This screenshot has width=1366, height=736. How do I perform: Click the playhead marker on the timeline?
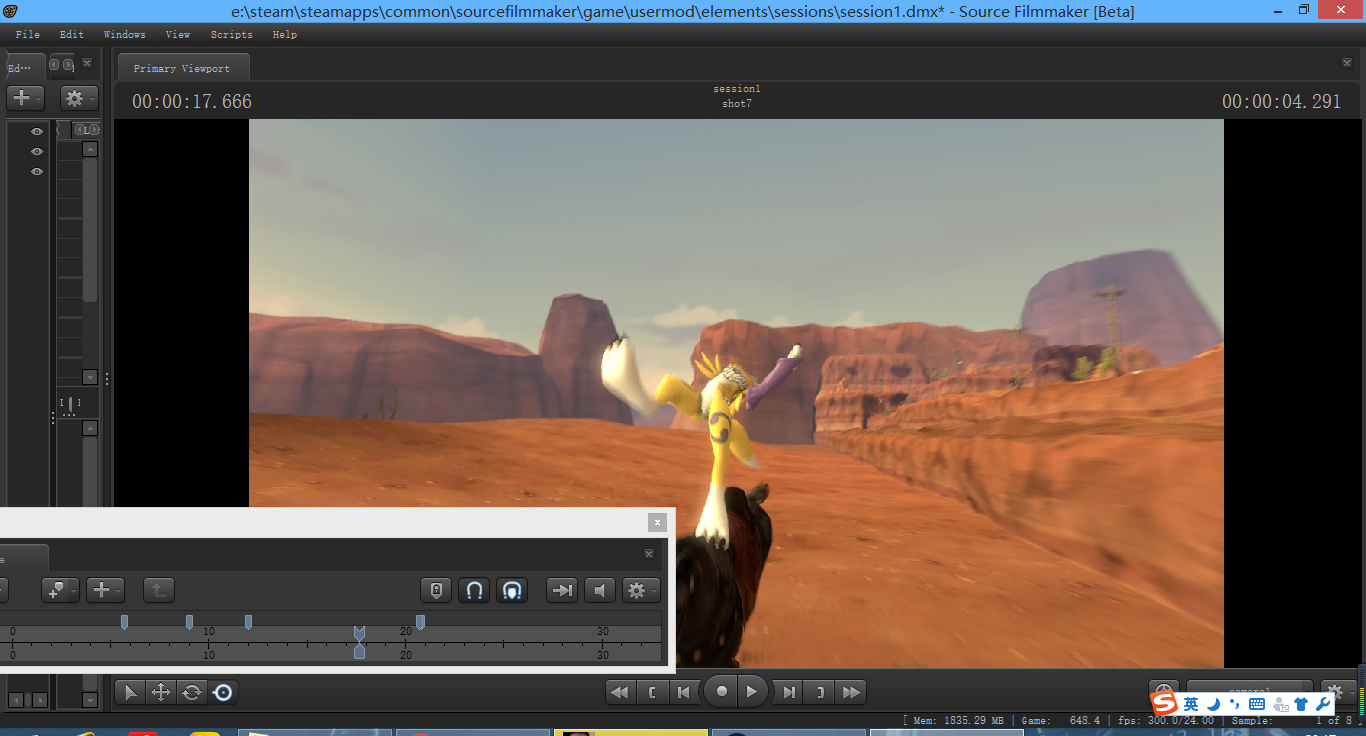click(x=359, y=633)
